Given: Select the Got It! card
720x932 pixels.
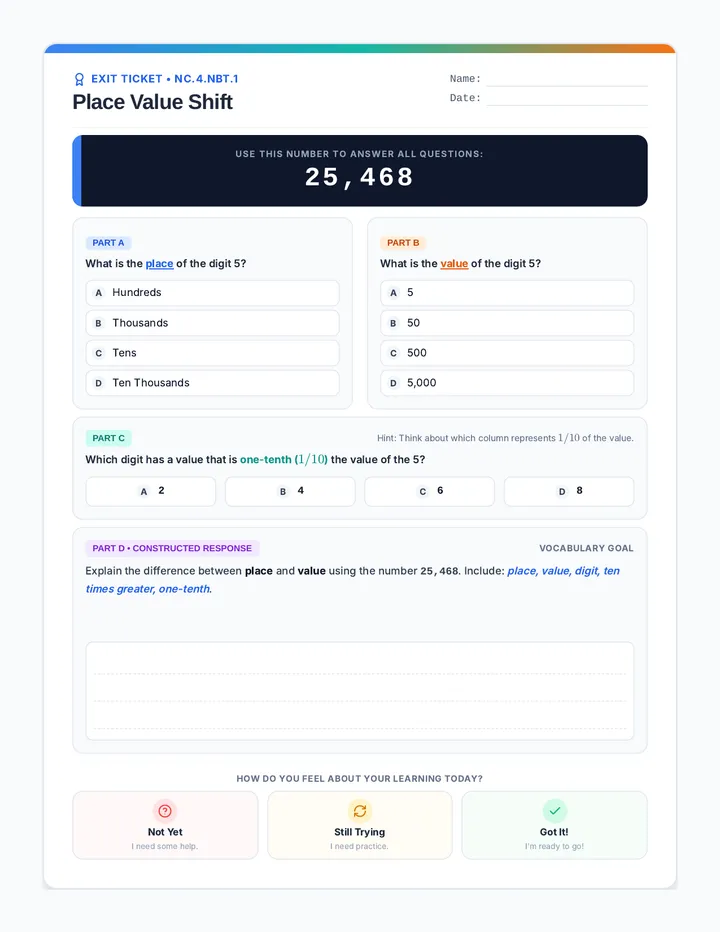Looking at the screenshot, I should click(554, 825).
